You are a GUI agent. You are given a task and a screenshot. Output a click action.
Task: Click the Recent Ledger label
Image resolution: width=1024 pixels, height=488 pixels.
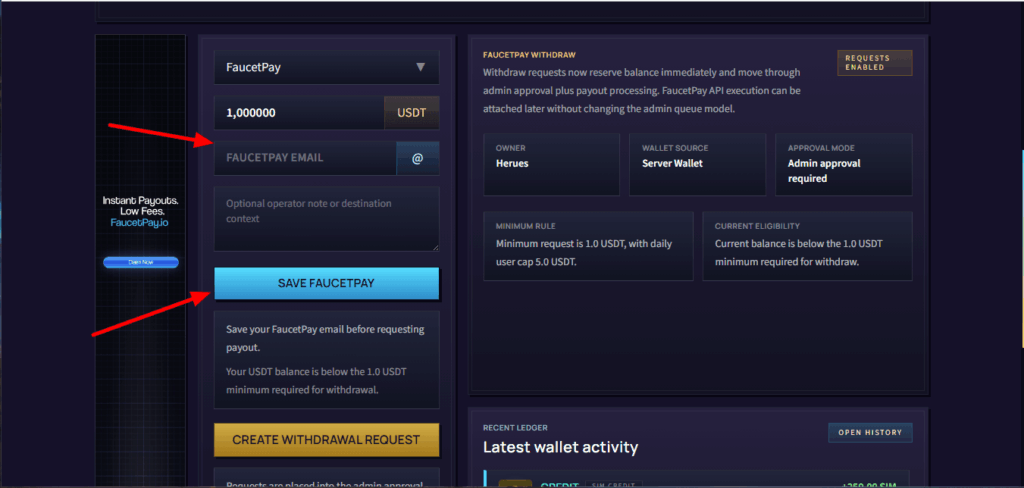(515, 428)
